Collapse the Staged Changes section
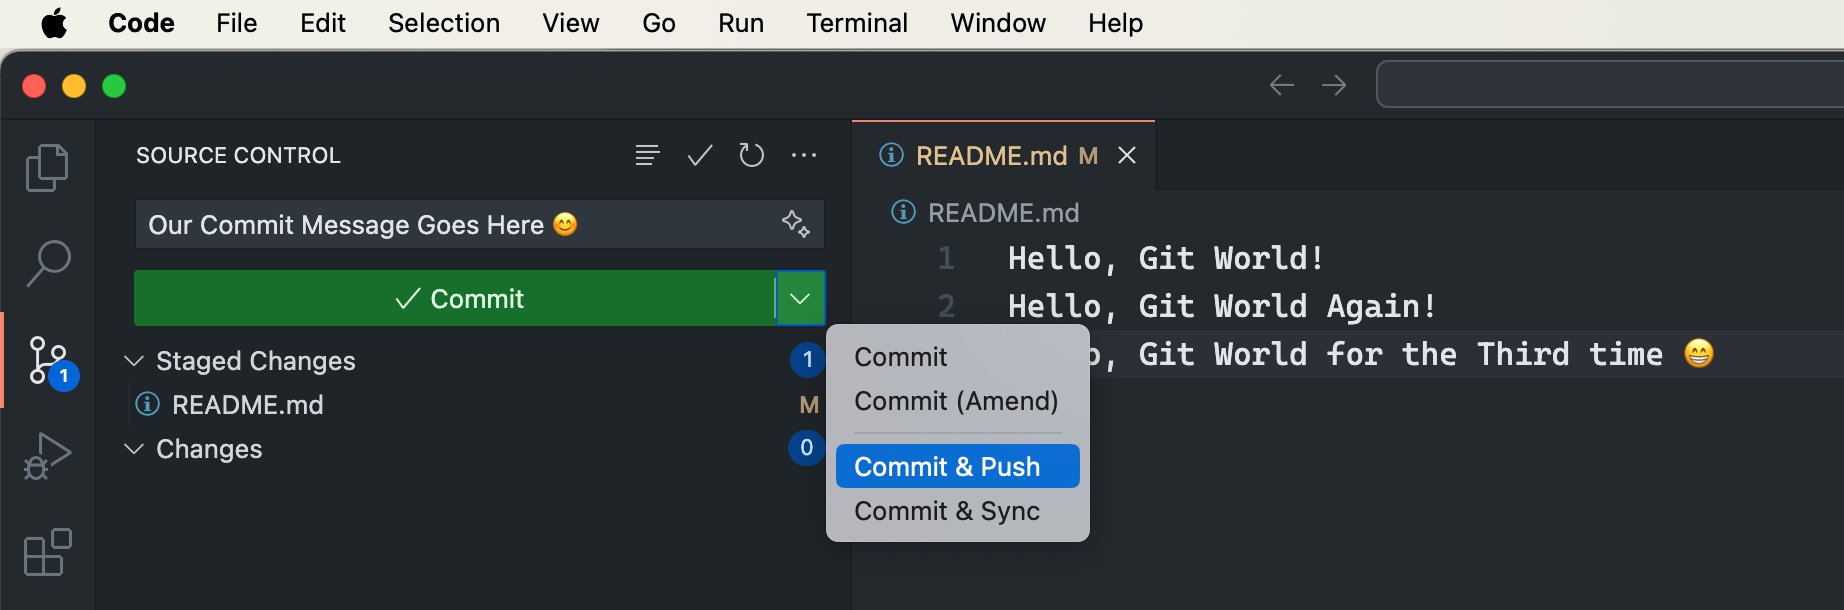1844x610 pixels. pyautogui.click(x=134, y=360)
